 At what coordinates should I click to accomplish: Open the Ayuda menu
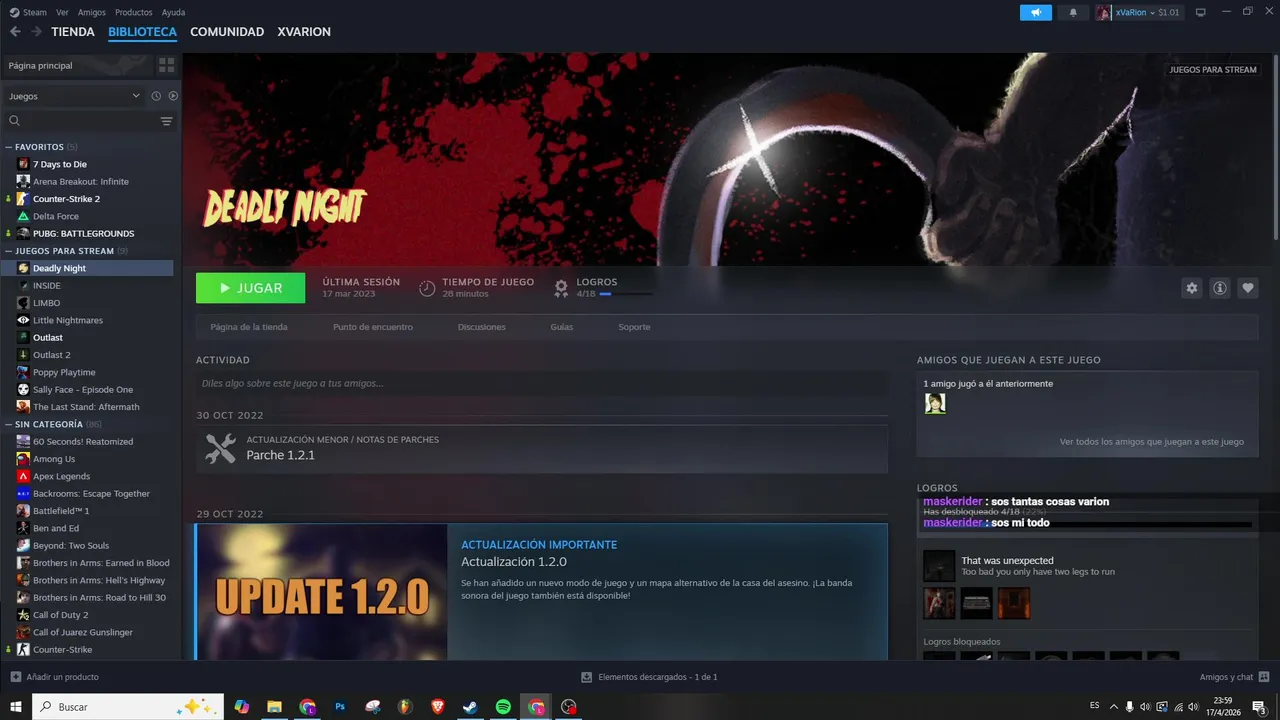(x=173, y=12)
